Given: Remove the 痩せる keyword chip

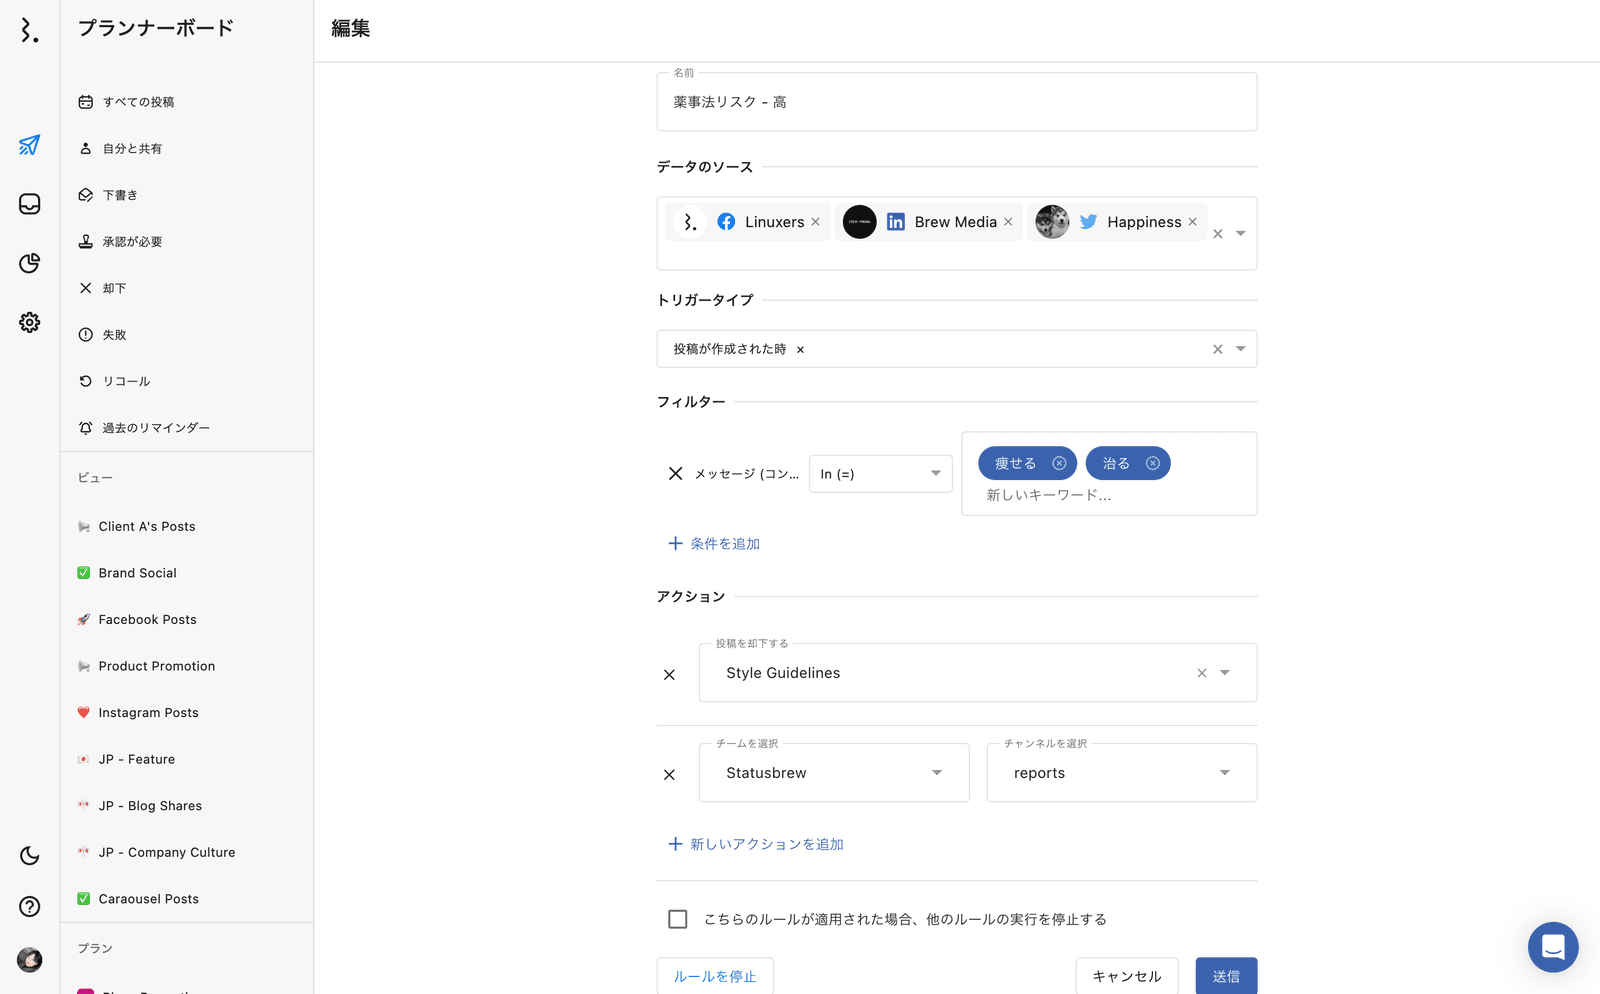Looking at the screenshot, I should 1059,463.
